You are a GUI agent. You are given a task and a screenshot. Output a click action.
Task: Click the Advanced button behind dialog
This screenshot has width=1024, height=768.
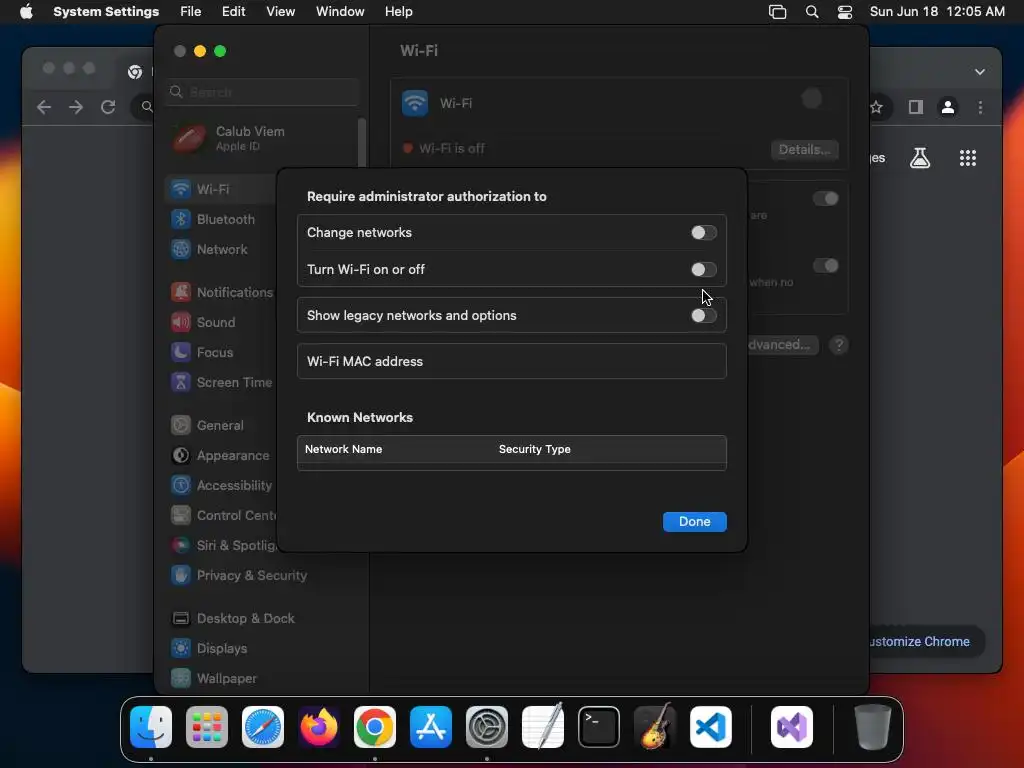tap(782, 345)
